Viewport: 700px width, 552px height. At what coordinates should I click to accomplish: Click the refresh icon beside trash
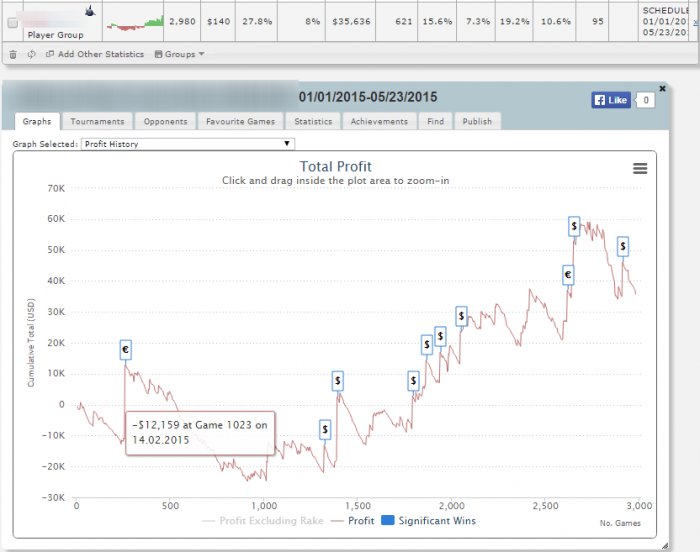[31, 54]
